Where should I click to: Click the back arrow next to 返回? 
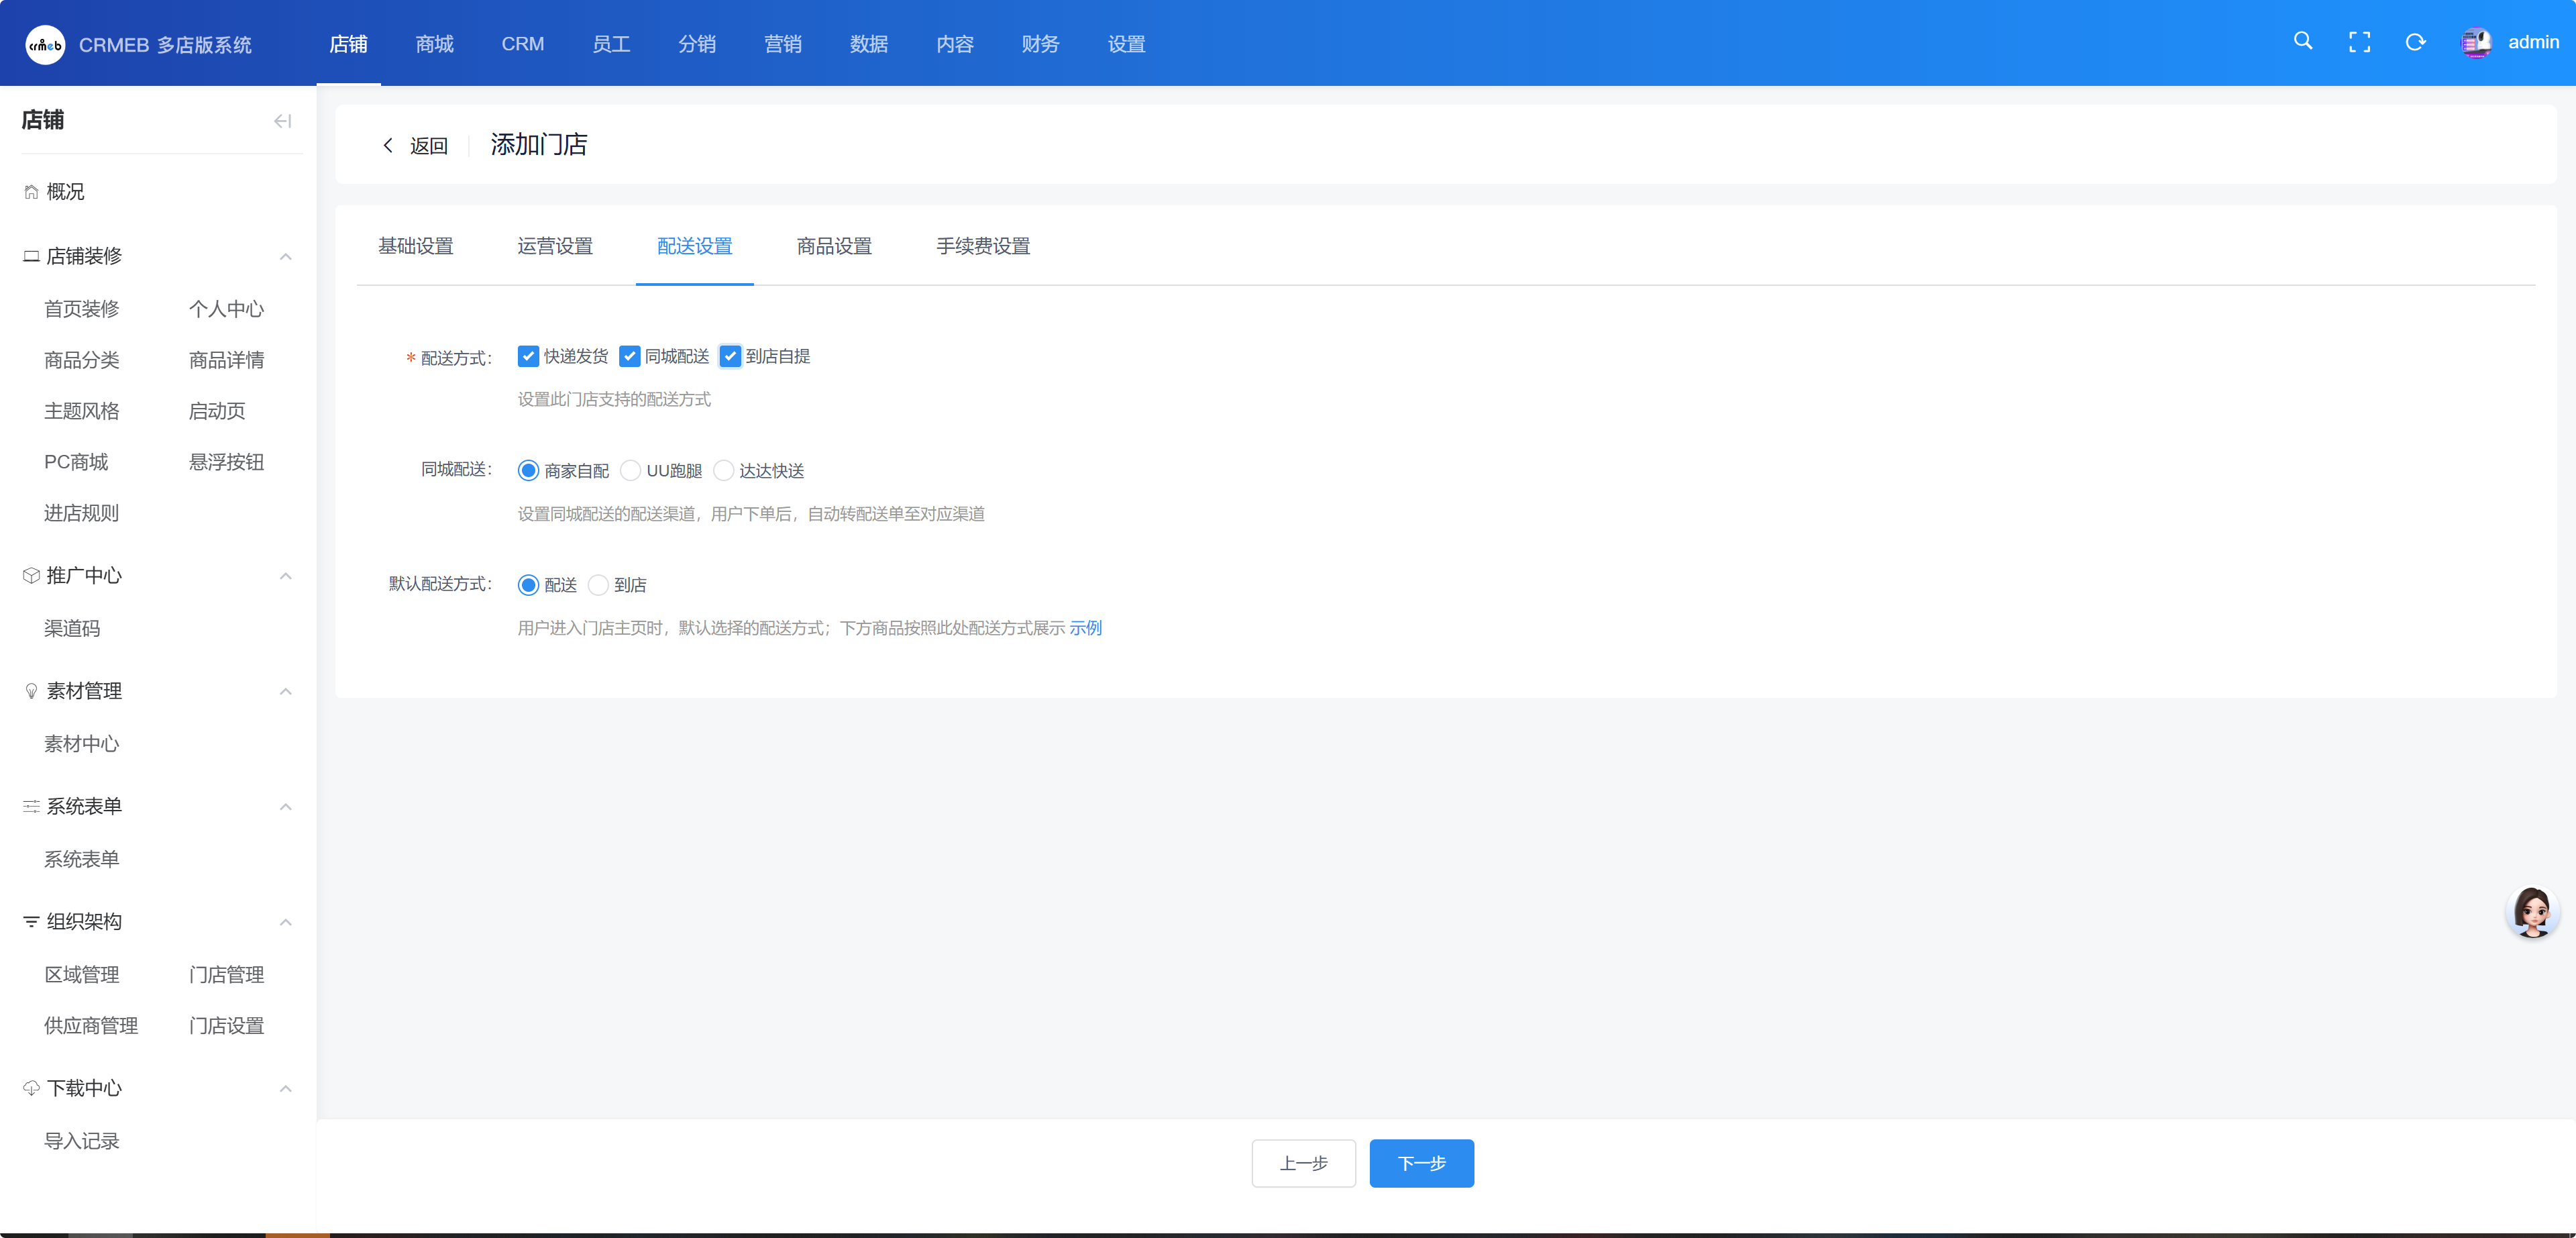point(388,146)
